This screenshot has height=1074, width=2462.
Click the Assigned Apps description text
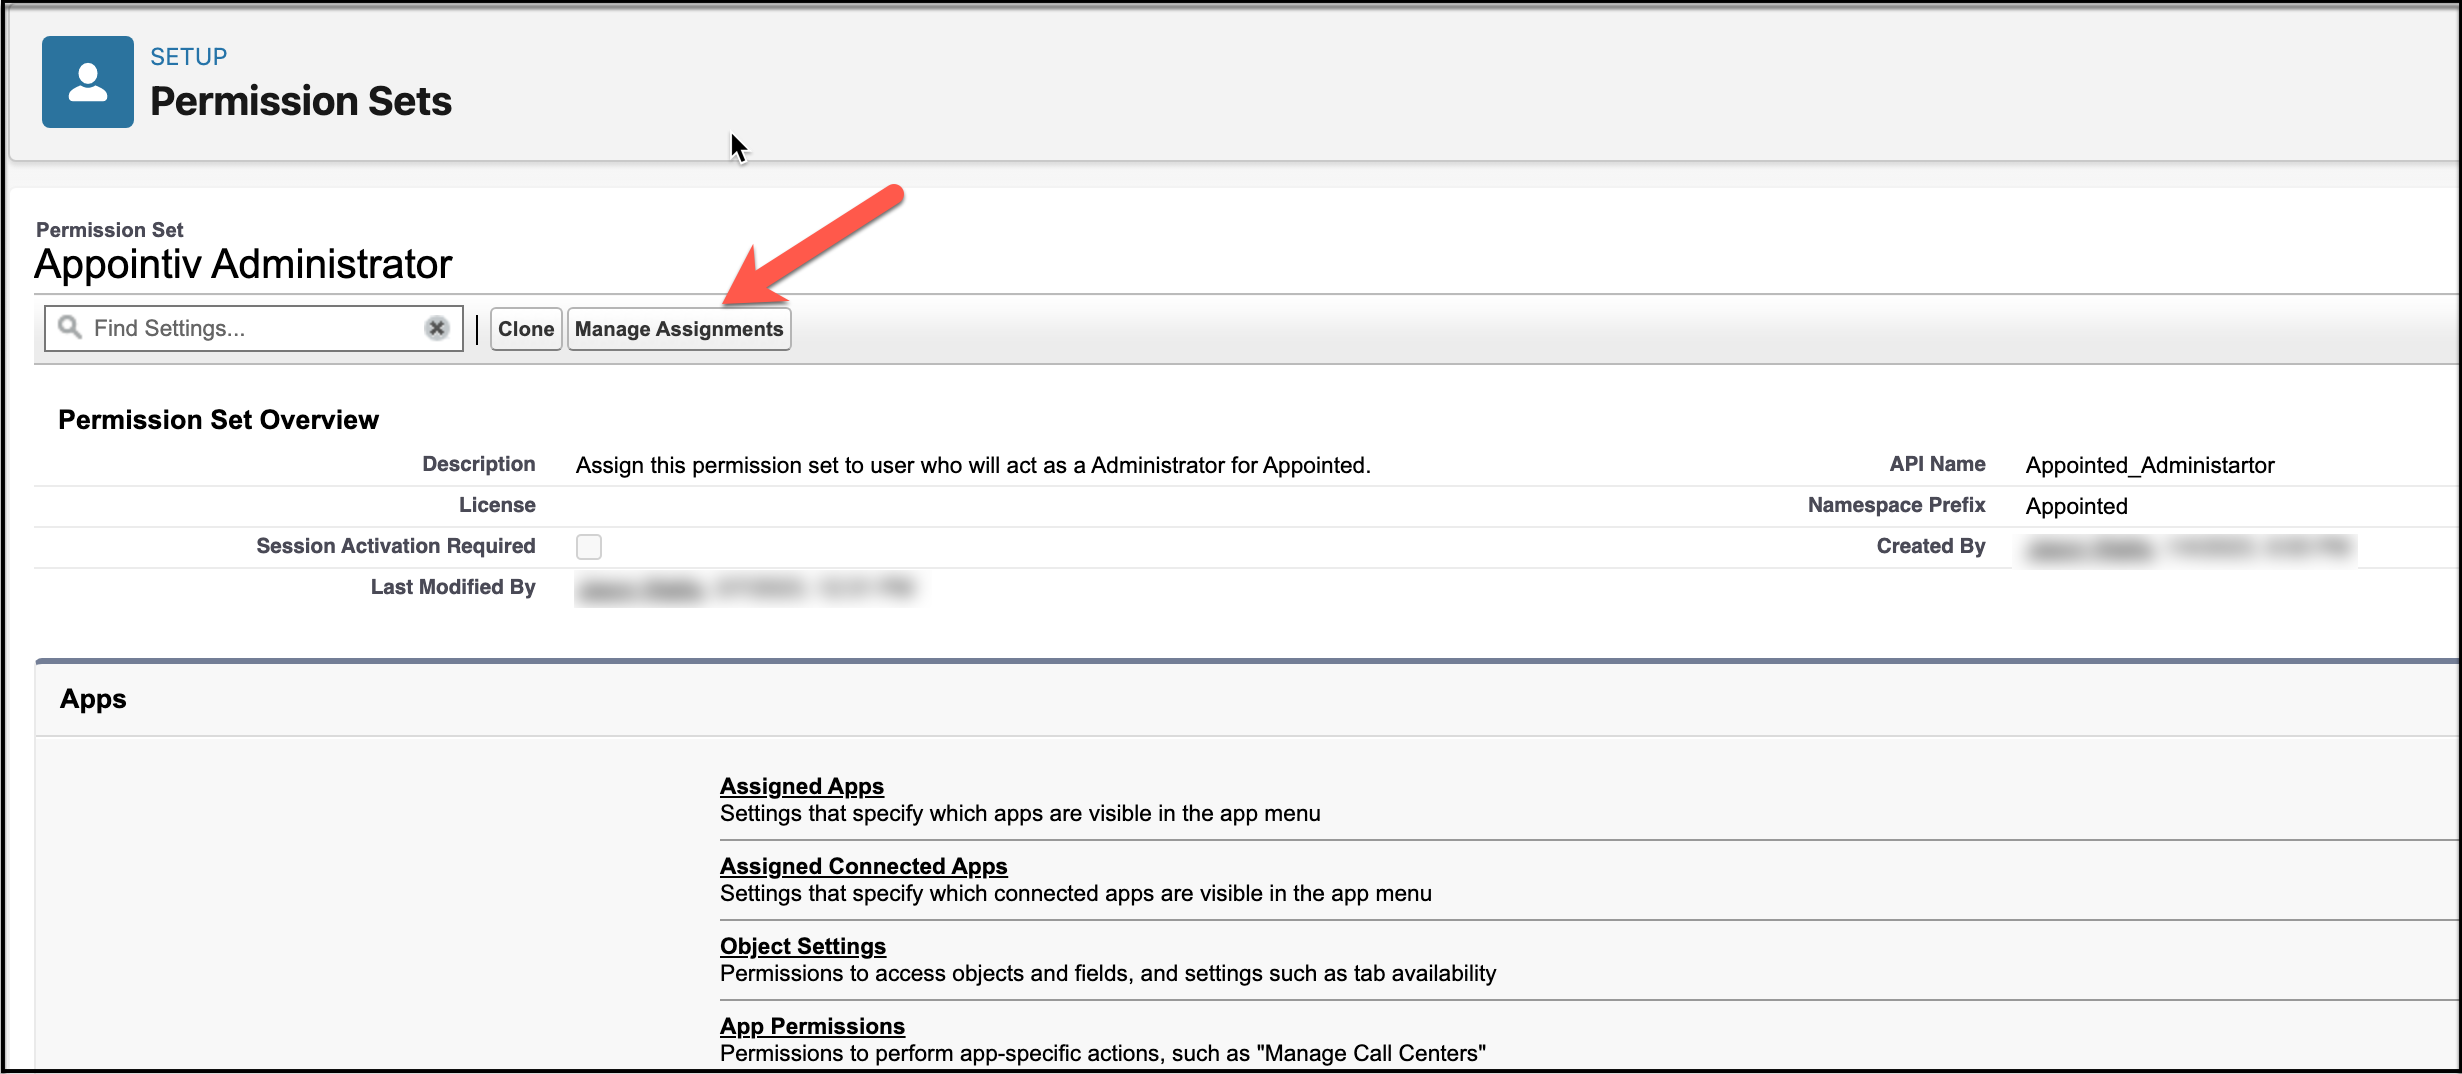1020,814
